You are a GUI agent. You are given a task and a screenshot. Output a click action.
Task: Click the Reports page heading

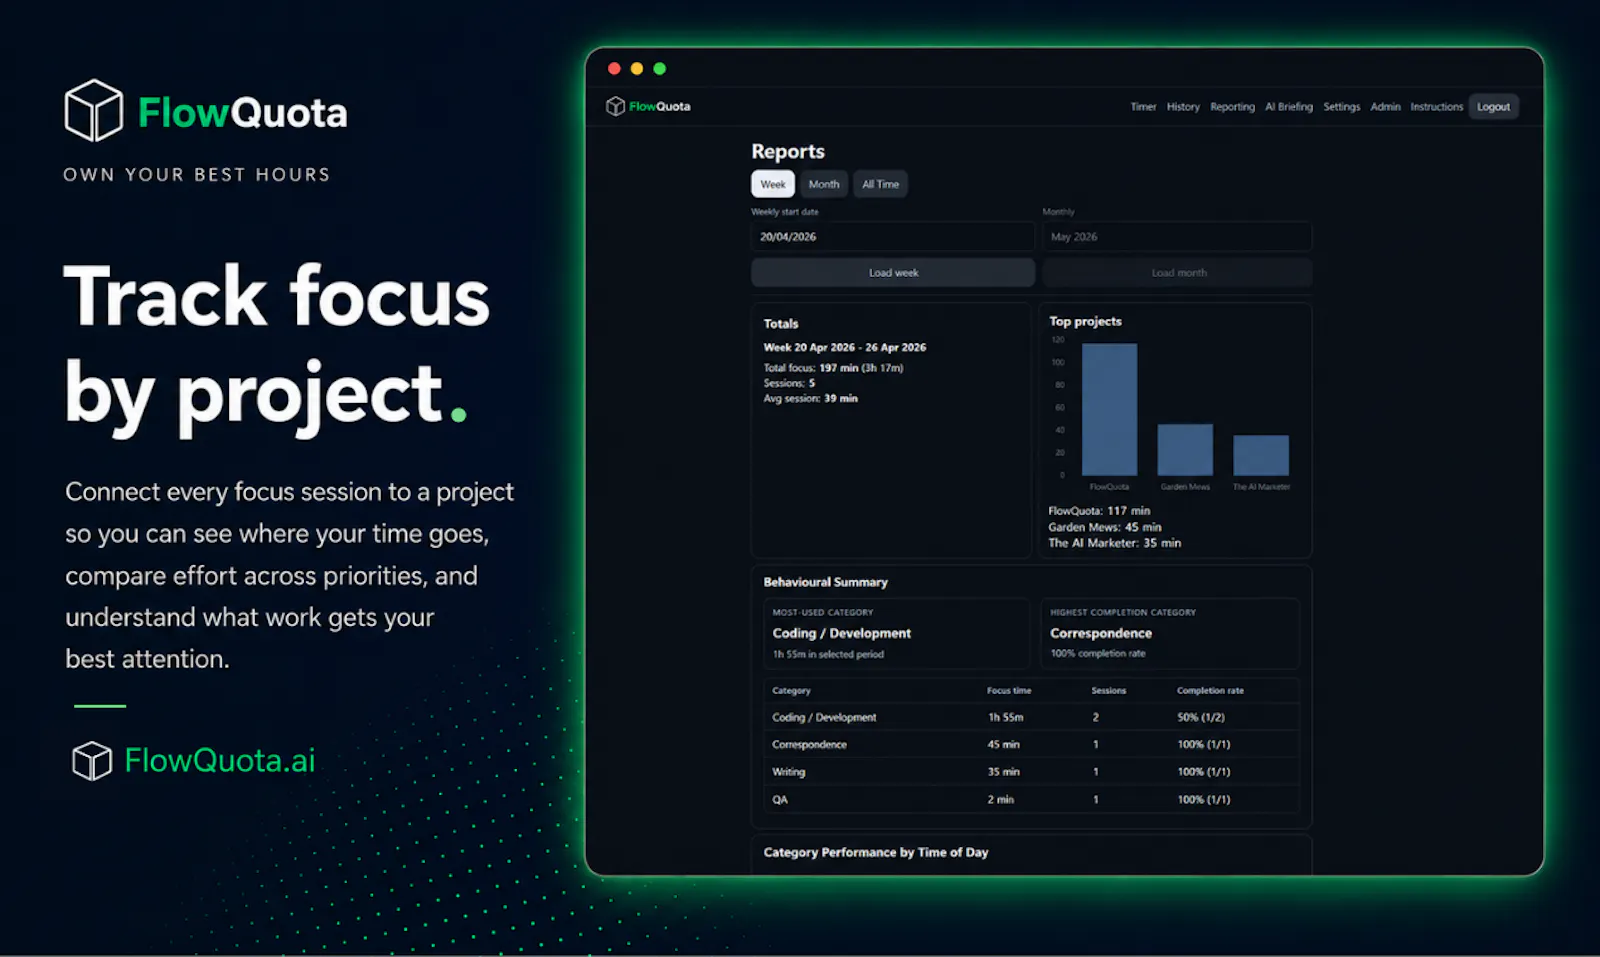pos(788,152)
